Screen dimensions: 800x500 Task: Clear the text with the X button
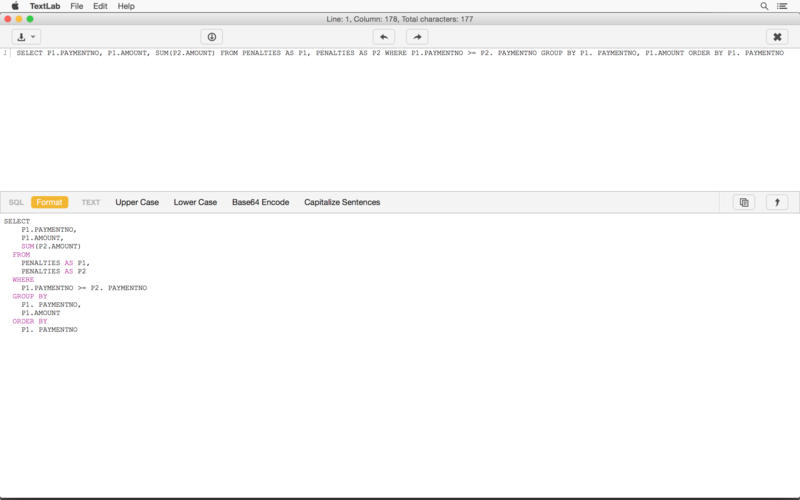pyautogui.click(x=776, y=36)
